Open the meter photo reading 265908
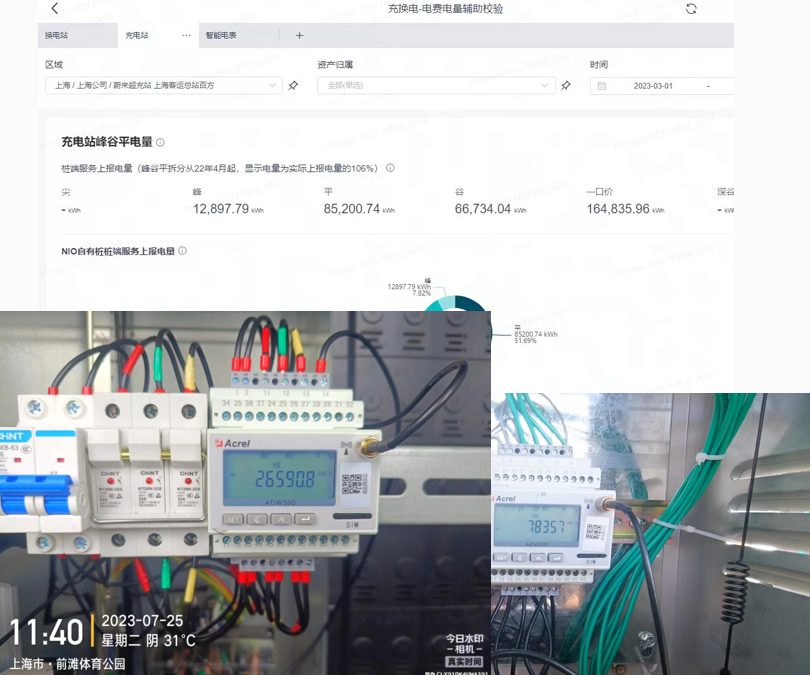Viewport: 810px width, 675px height. coord(245,493)
